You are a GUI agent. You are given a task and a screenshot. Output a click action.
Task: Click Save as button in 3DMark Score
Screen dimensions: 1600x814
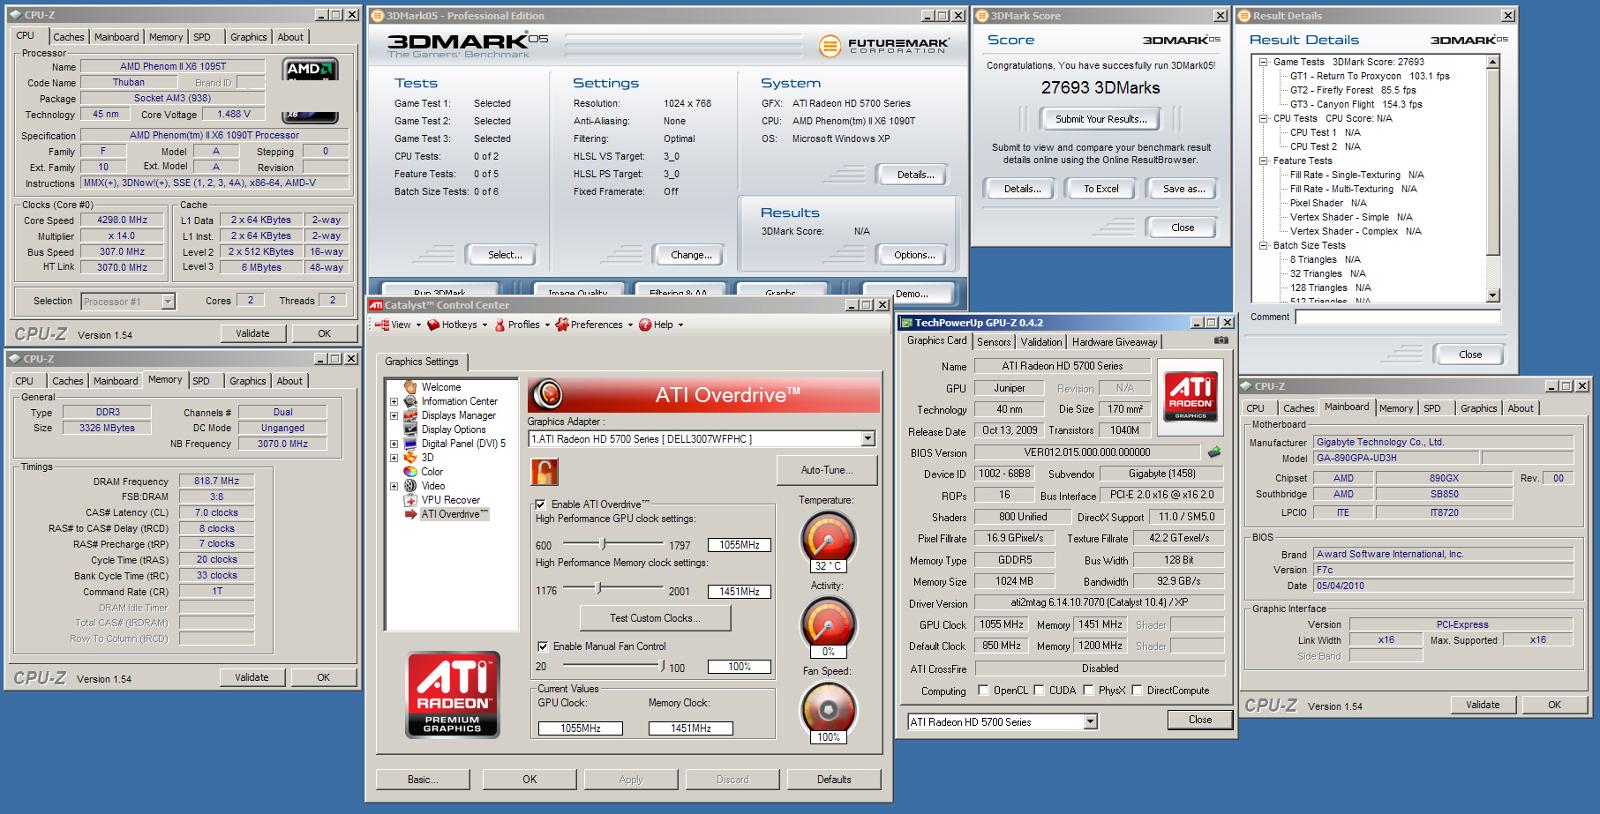(1183, 189)
